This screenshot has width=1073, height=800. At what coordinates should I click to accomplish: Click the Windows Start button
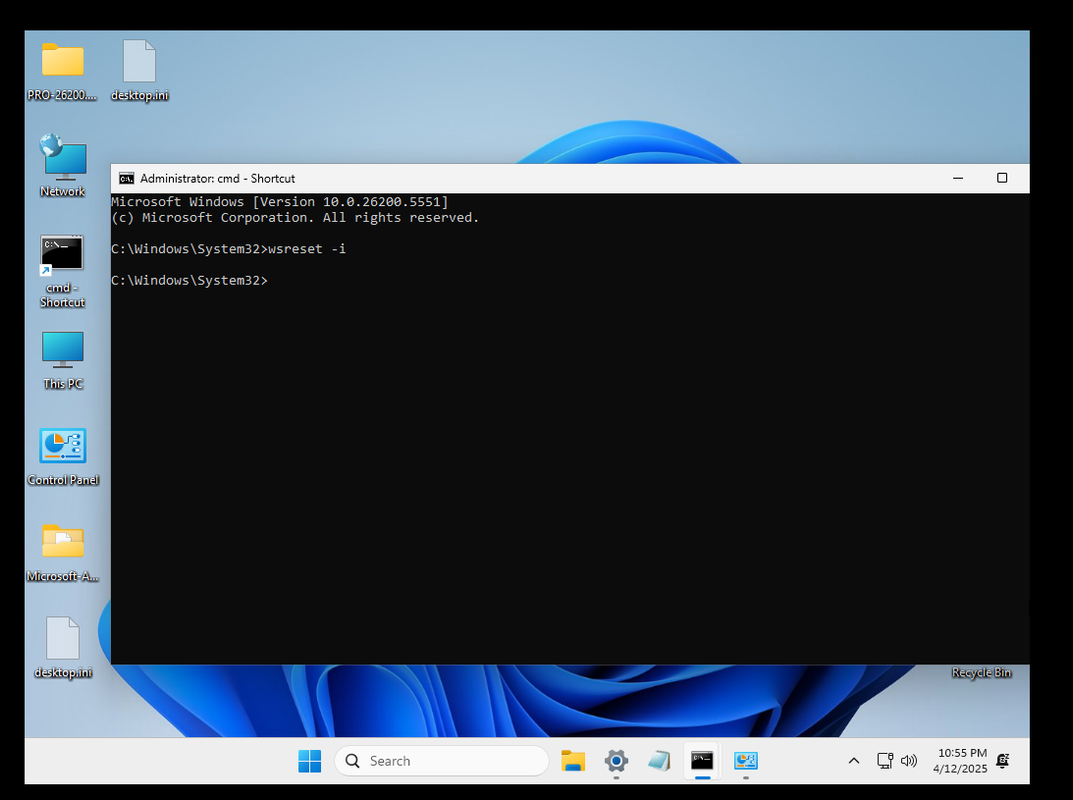tap(309, 761)
